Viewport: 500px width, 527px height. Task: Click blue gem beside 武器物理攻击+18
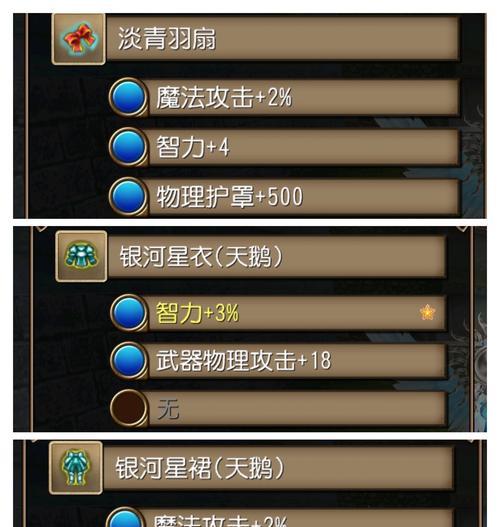pos(129,360)
